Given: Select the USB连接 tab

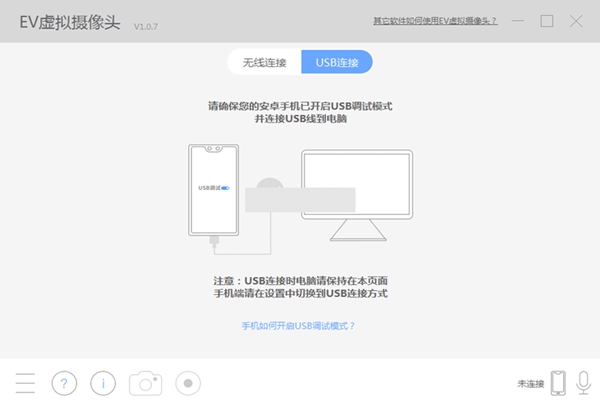Looking at the screenshot, I should click(337, 62).
